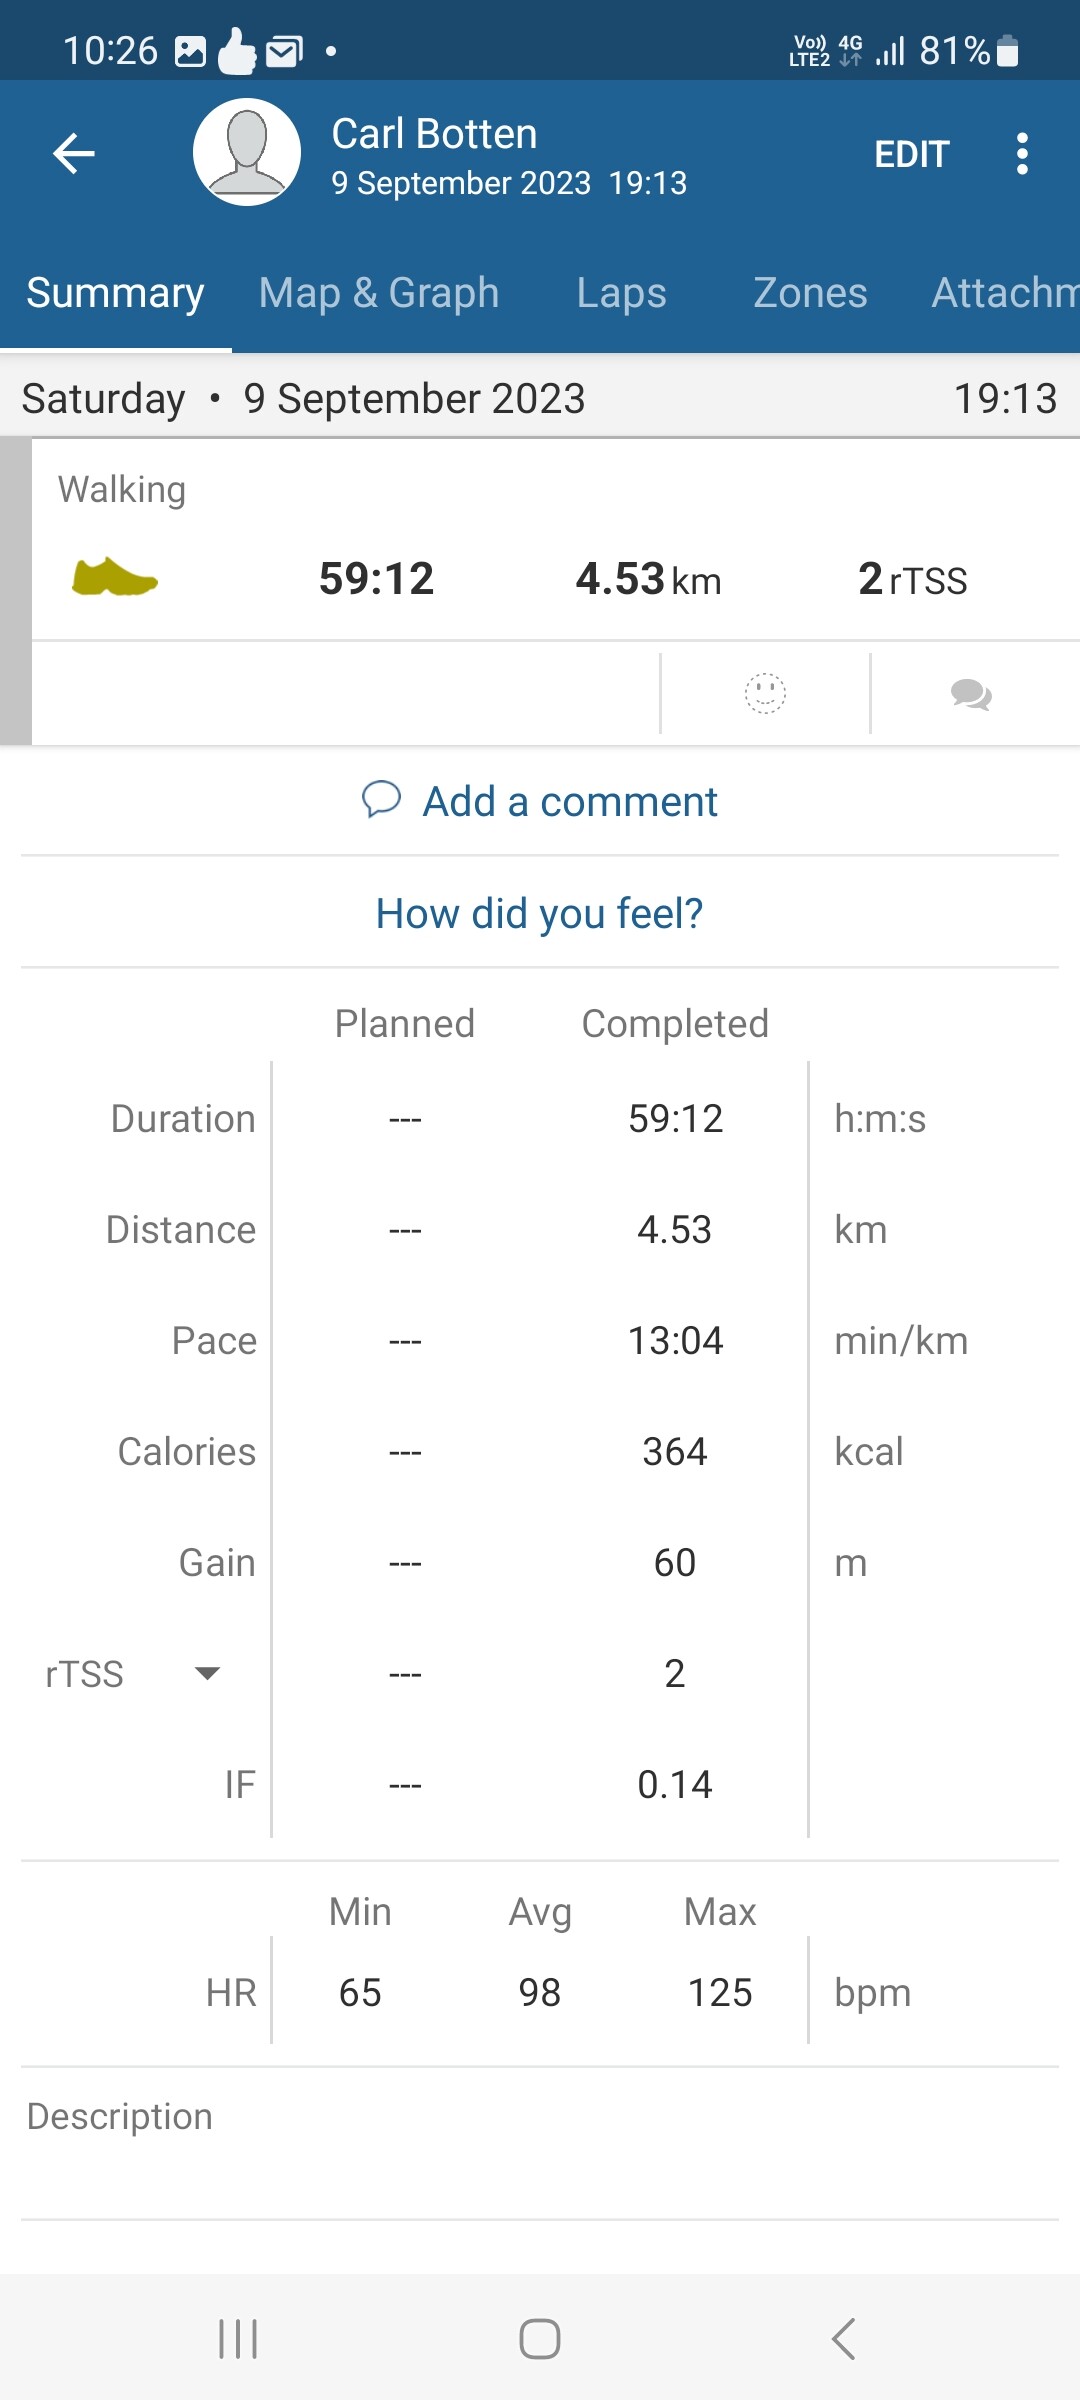Show the Attachments tab
1080x2400 pixels.
[x=1004, y=293]
